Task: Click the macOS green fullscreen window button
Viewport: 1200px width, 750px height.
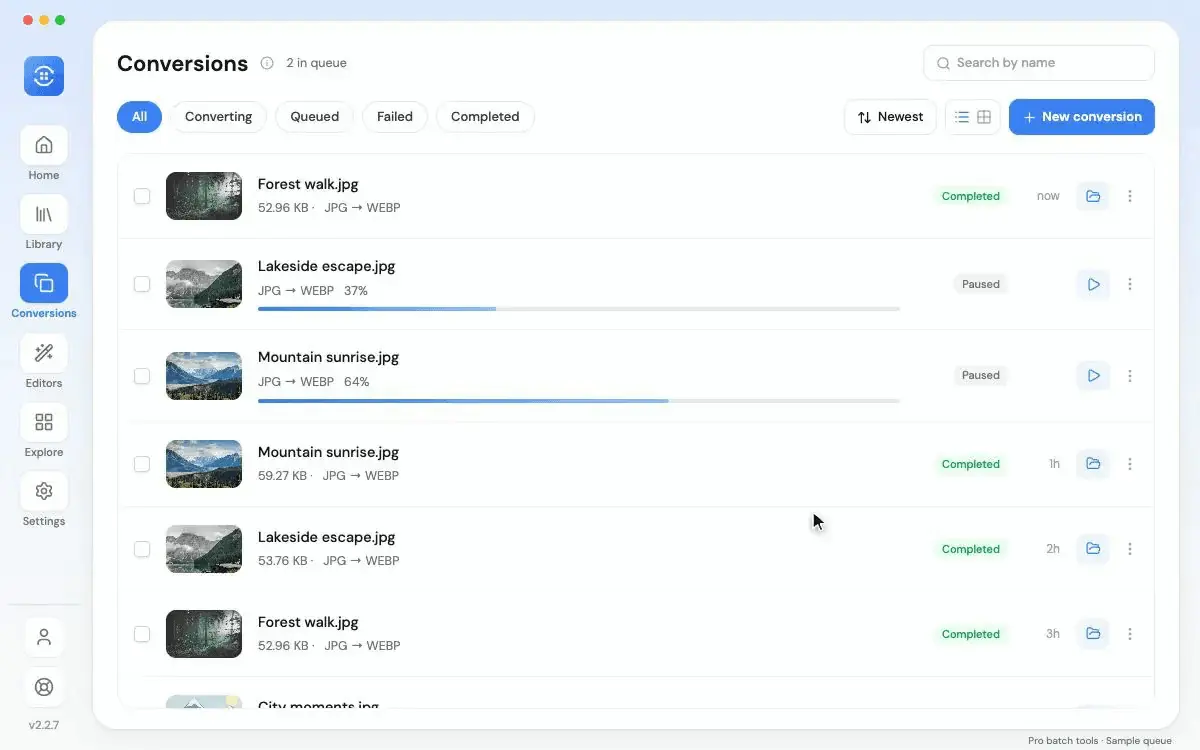Action: [60, 20]
